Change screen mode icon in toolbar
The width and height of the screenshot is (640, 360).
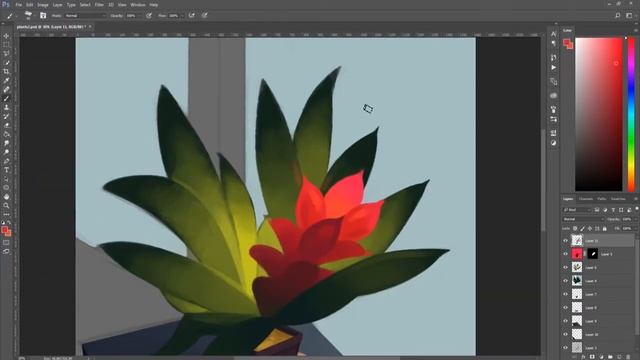click(x=6, y=251)
